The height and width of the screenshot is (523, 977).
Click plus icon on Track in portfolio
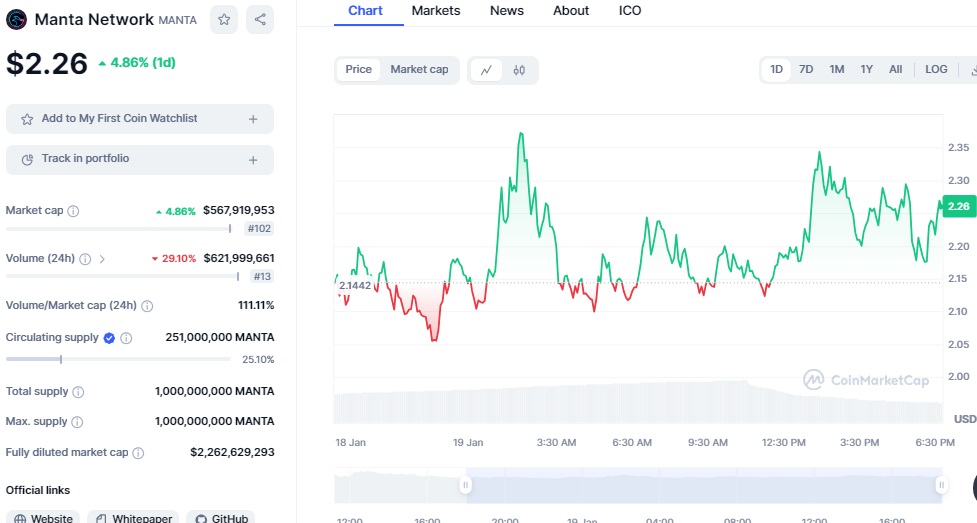pyautogui.click(x=253, y=160)
